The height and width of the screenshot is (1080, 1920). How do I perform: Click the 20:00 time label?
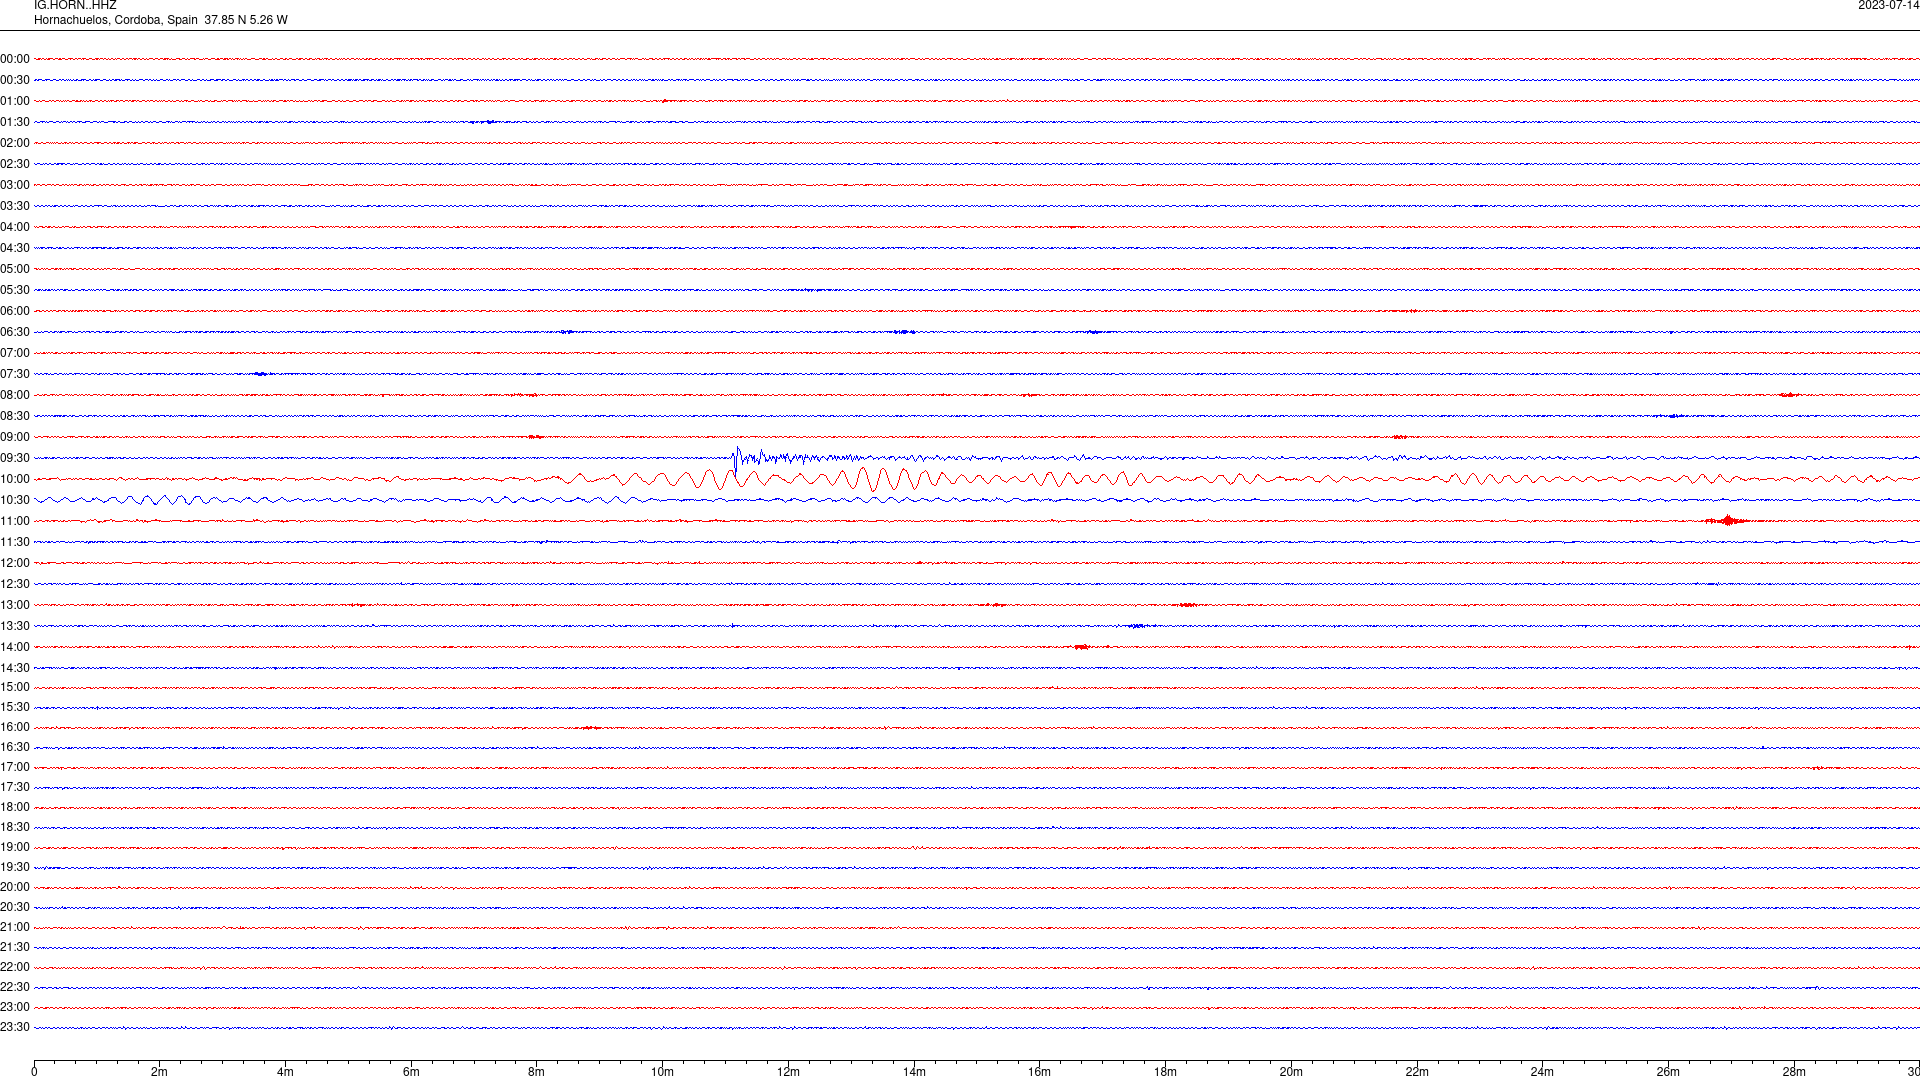pos(15,887)
